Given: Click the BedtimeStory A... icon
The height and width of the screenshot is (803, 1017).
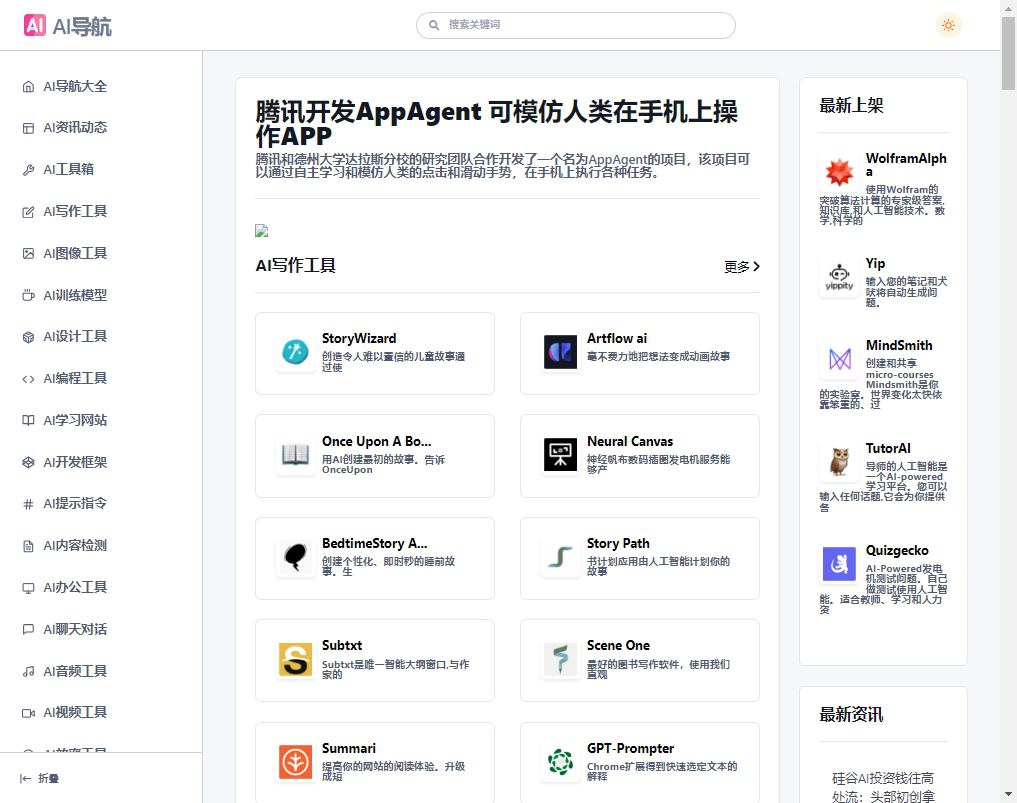Looking at the screenshot, I should click(x=295, y=557).
